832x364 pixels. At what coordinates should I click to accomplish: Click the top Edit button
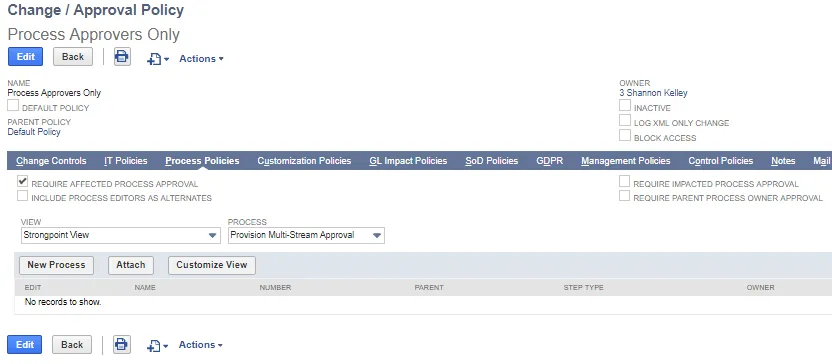coord(25,57)
